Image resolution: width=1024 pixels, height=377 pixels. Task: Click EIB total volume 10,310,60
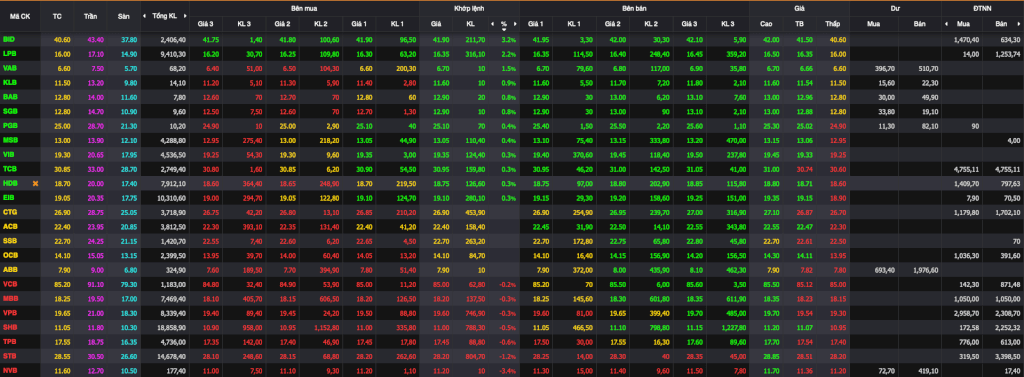(172, 197)
